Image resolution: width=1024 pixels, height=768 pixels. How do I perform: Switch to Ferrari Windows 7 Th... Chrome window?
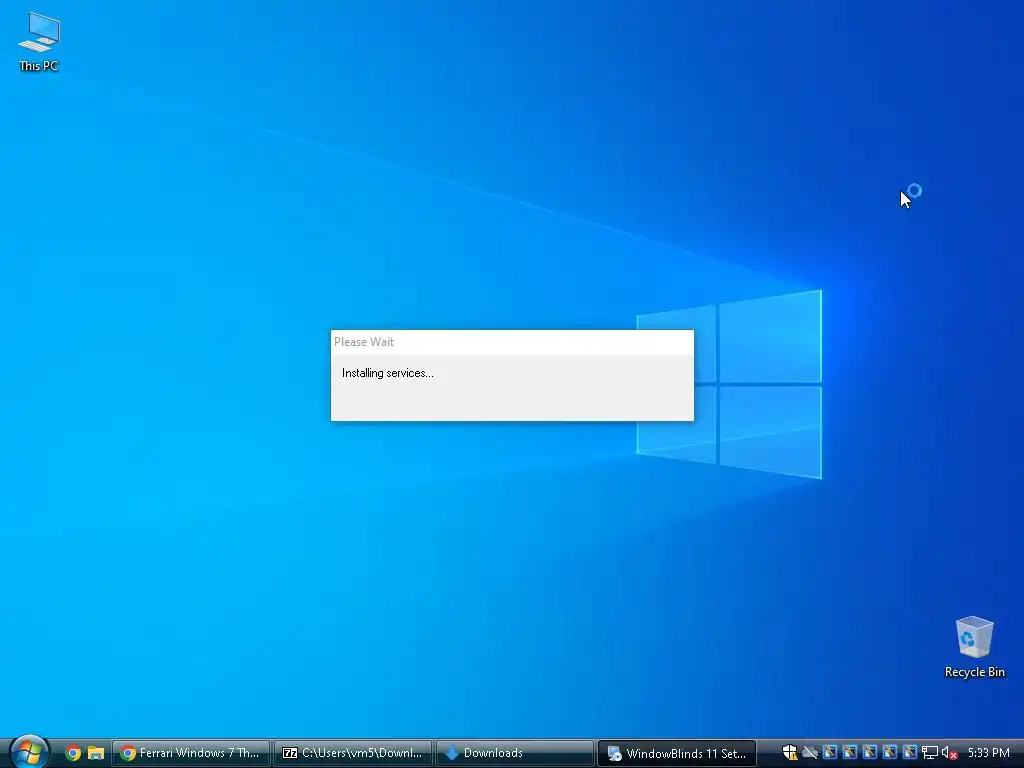[x=191, y=753]
